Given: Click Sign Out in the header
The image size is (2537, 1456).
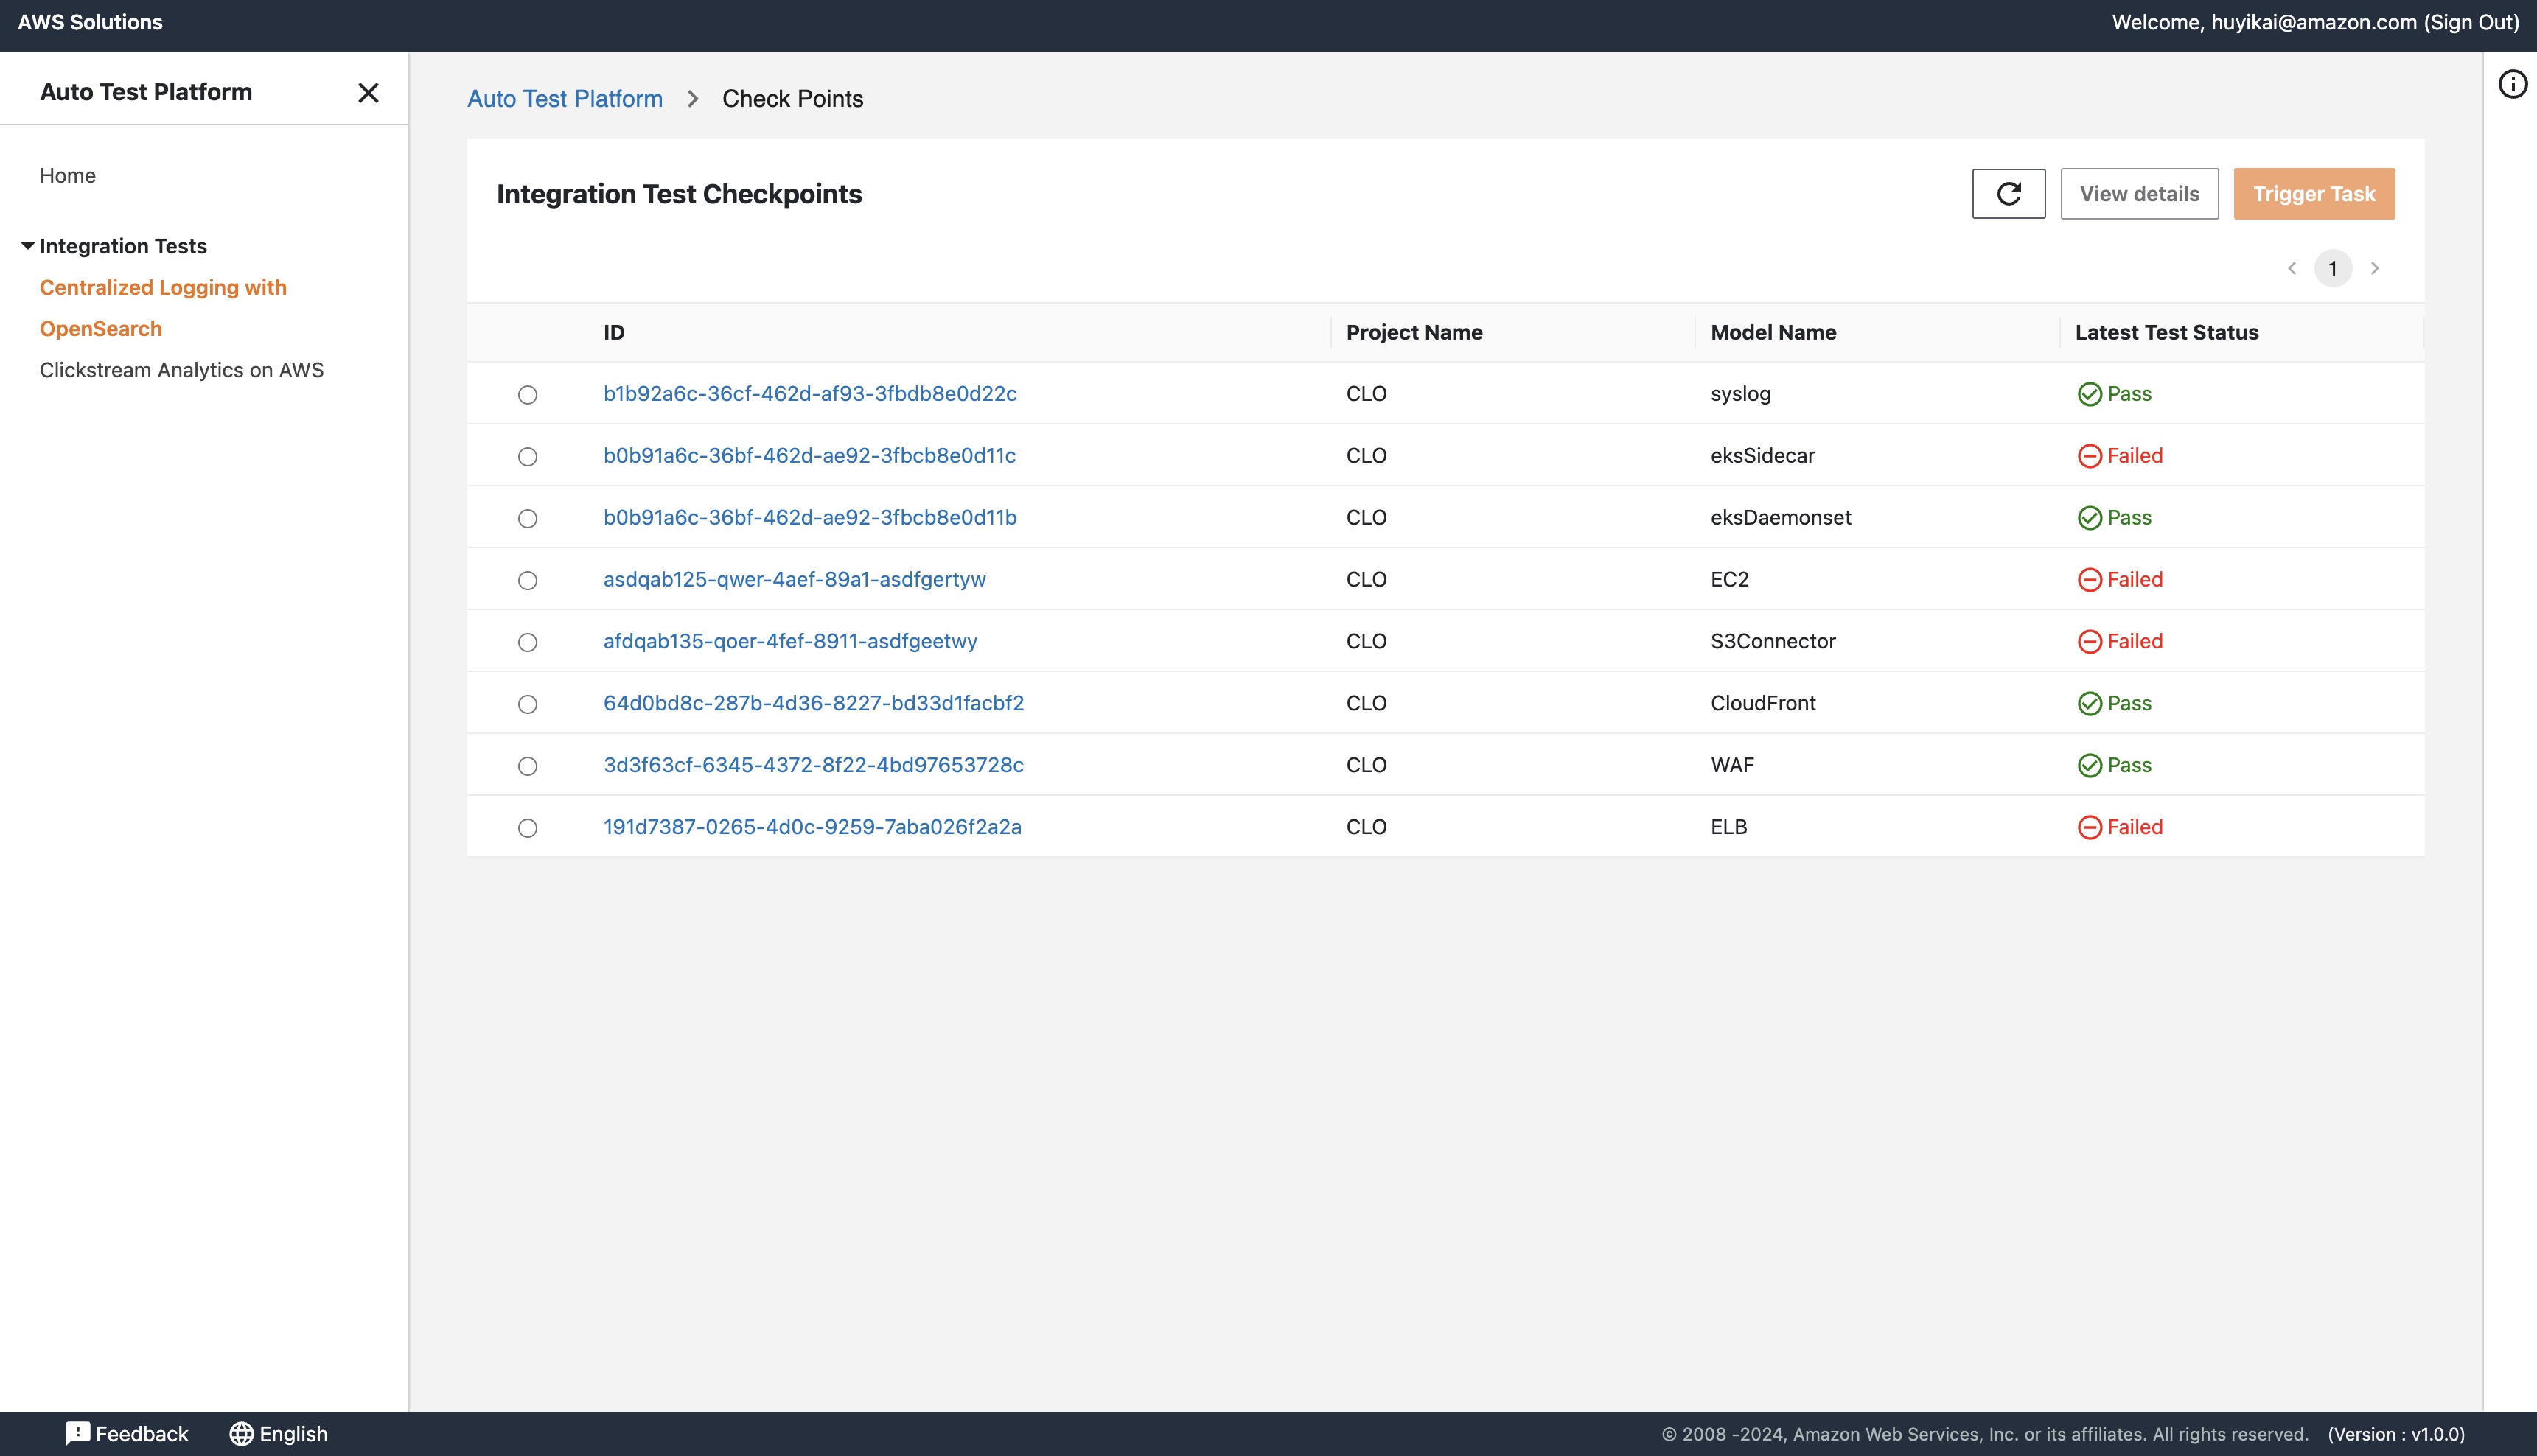Looking at the screenshot, I should pyautogui.click(x=2470, y=23).
